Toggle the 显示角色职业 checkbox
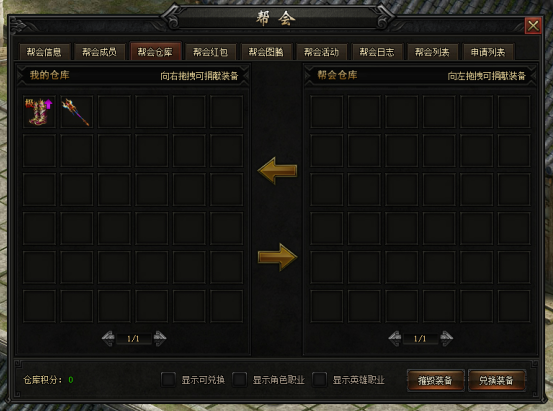Image resolution: width=553 pixels, height=411 pixels. click(x=239, y=380)
